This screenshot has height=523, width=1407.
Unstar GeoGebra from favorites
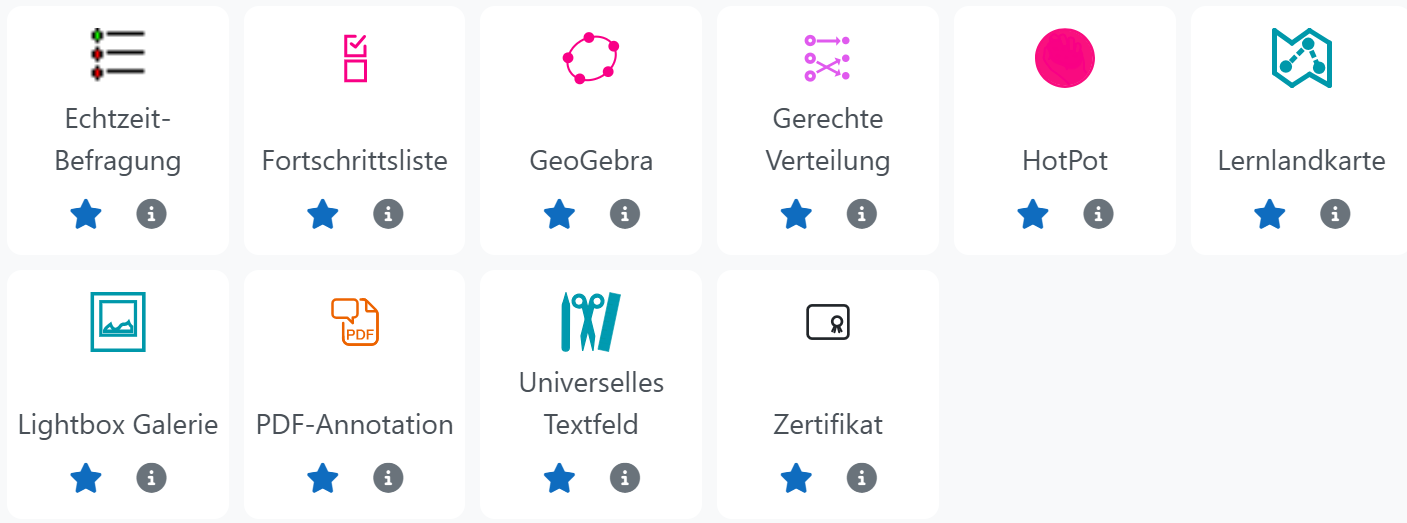tap(560, 214)
